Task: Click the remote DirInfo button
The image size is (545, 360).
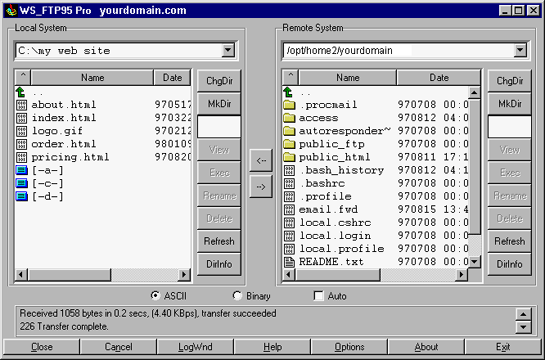Action: (x=510, y=264)
